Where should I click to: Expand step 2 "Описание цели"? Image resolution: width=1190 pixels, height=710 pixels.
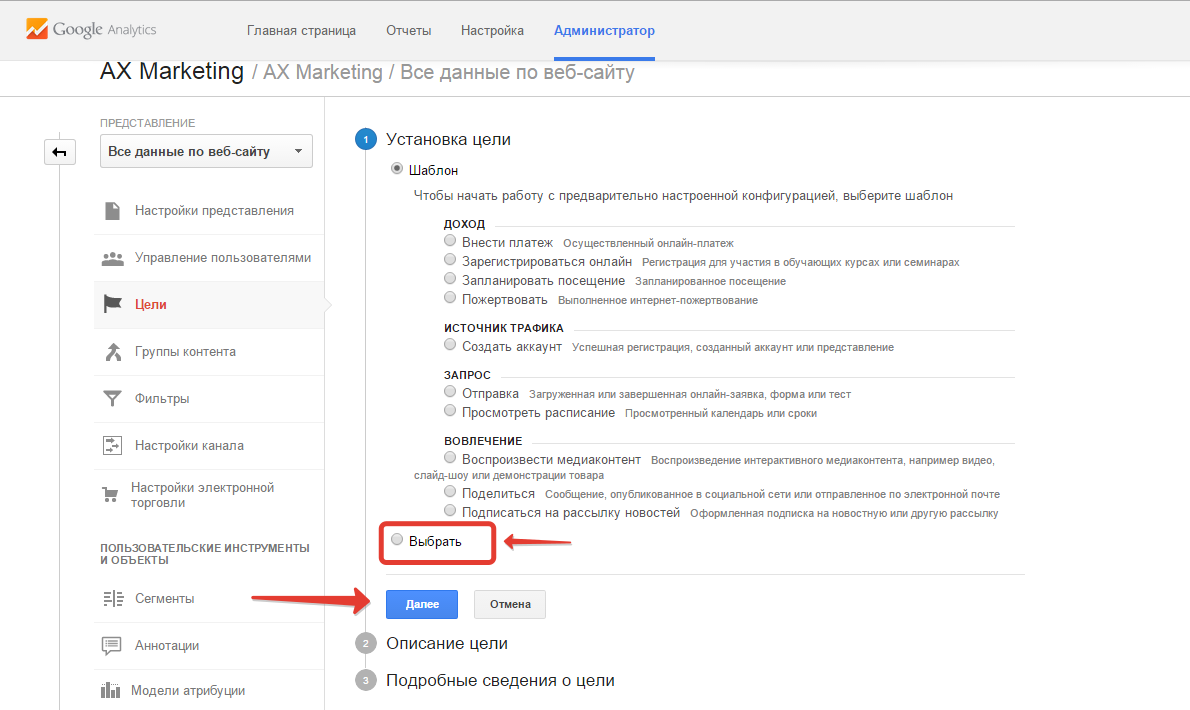click(x=447, y=643)
